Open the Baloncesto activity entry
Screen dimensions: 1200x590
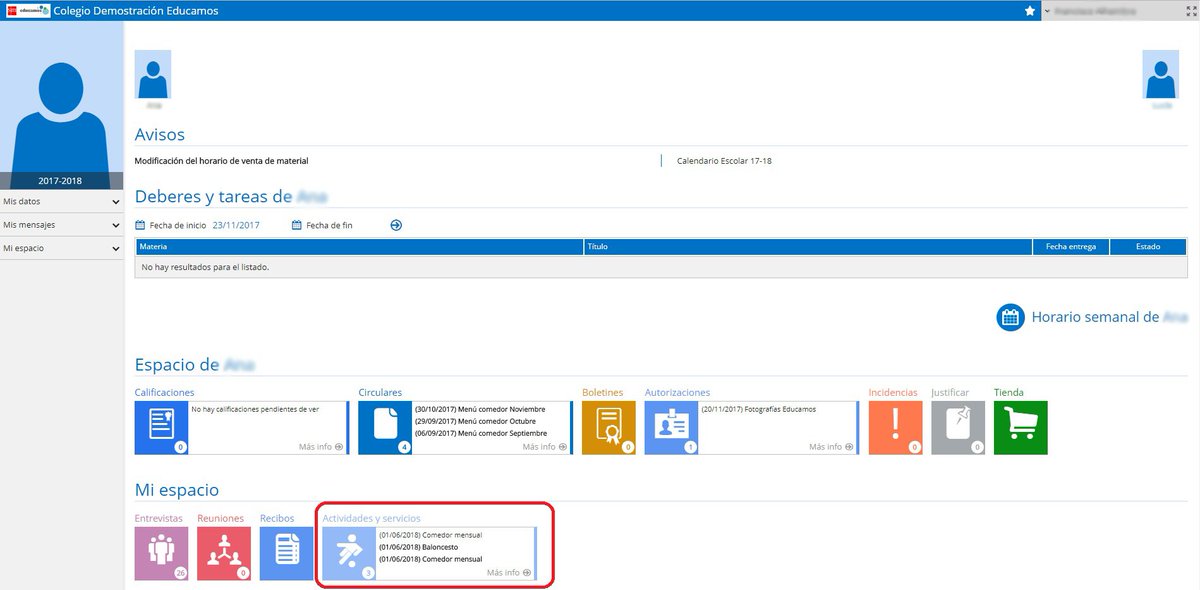(x=418, y=547)
